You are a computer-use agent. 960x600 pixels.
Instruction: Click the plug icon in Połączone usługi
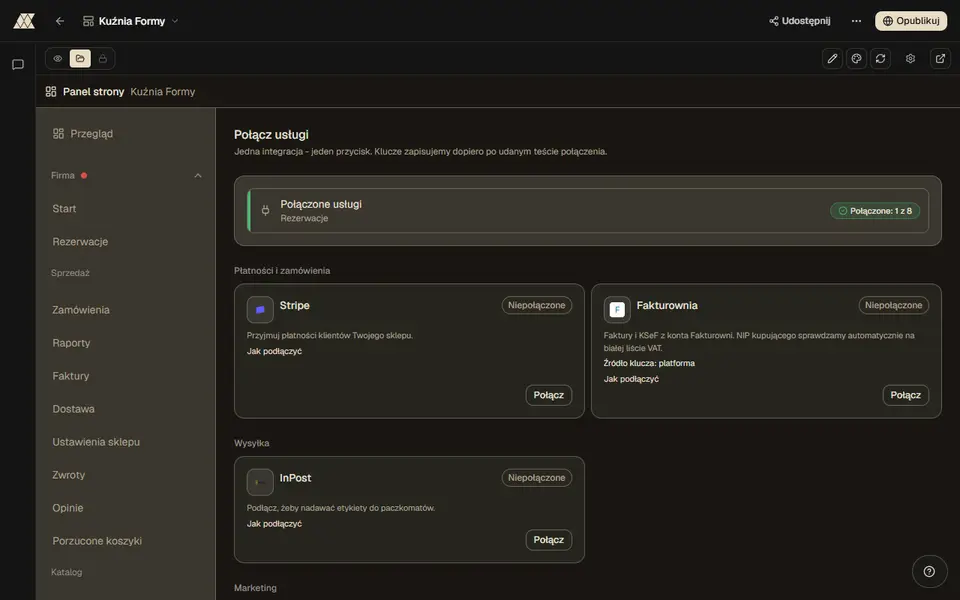pos(265,211)
